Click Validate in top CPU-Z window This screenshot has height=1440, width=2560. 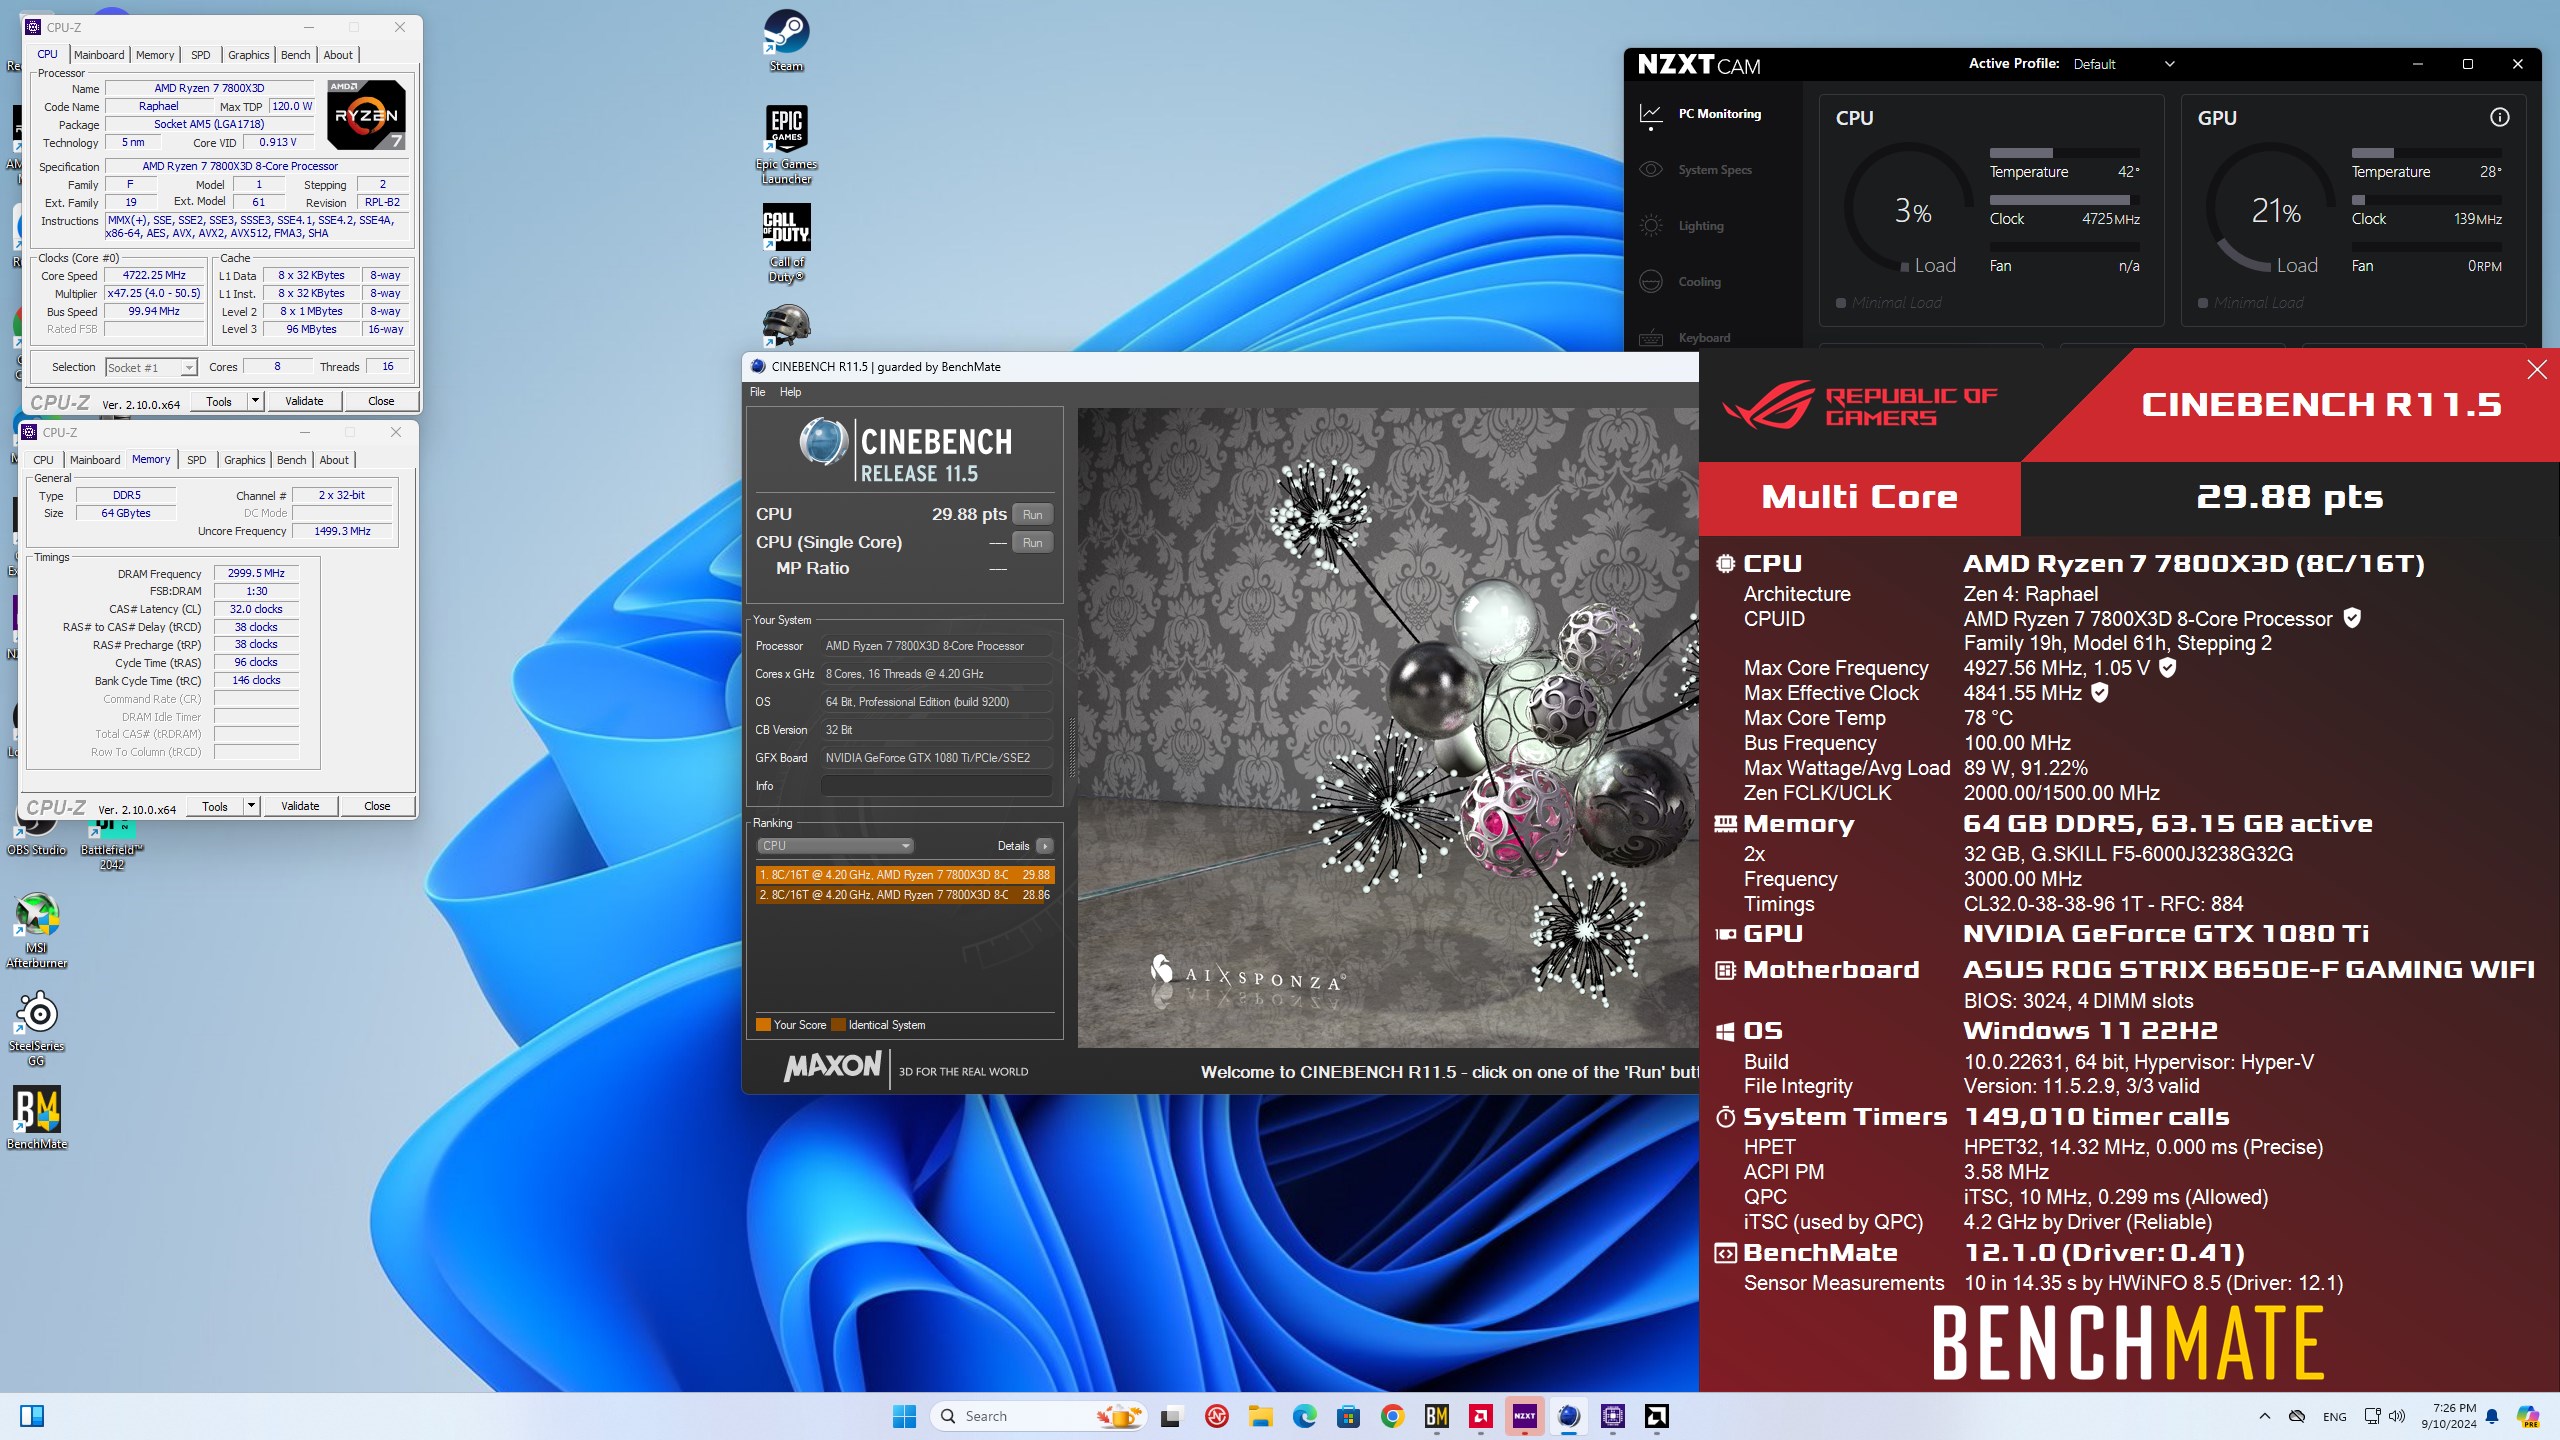tap(304, 401)
